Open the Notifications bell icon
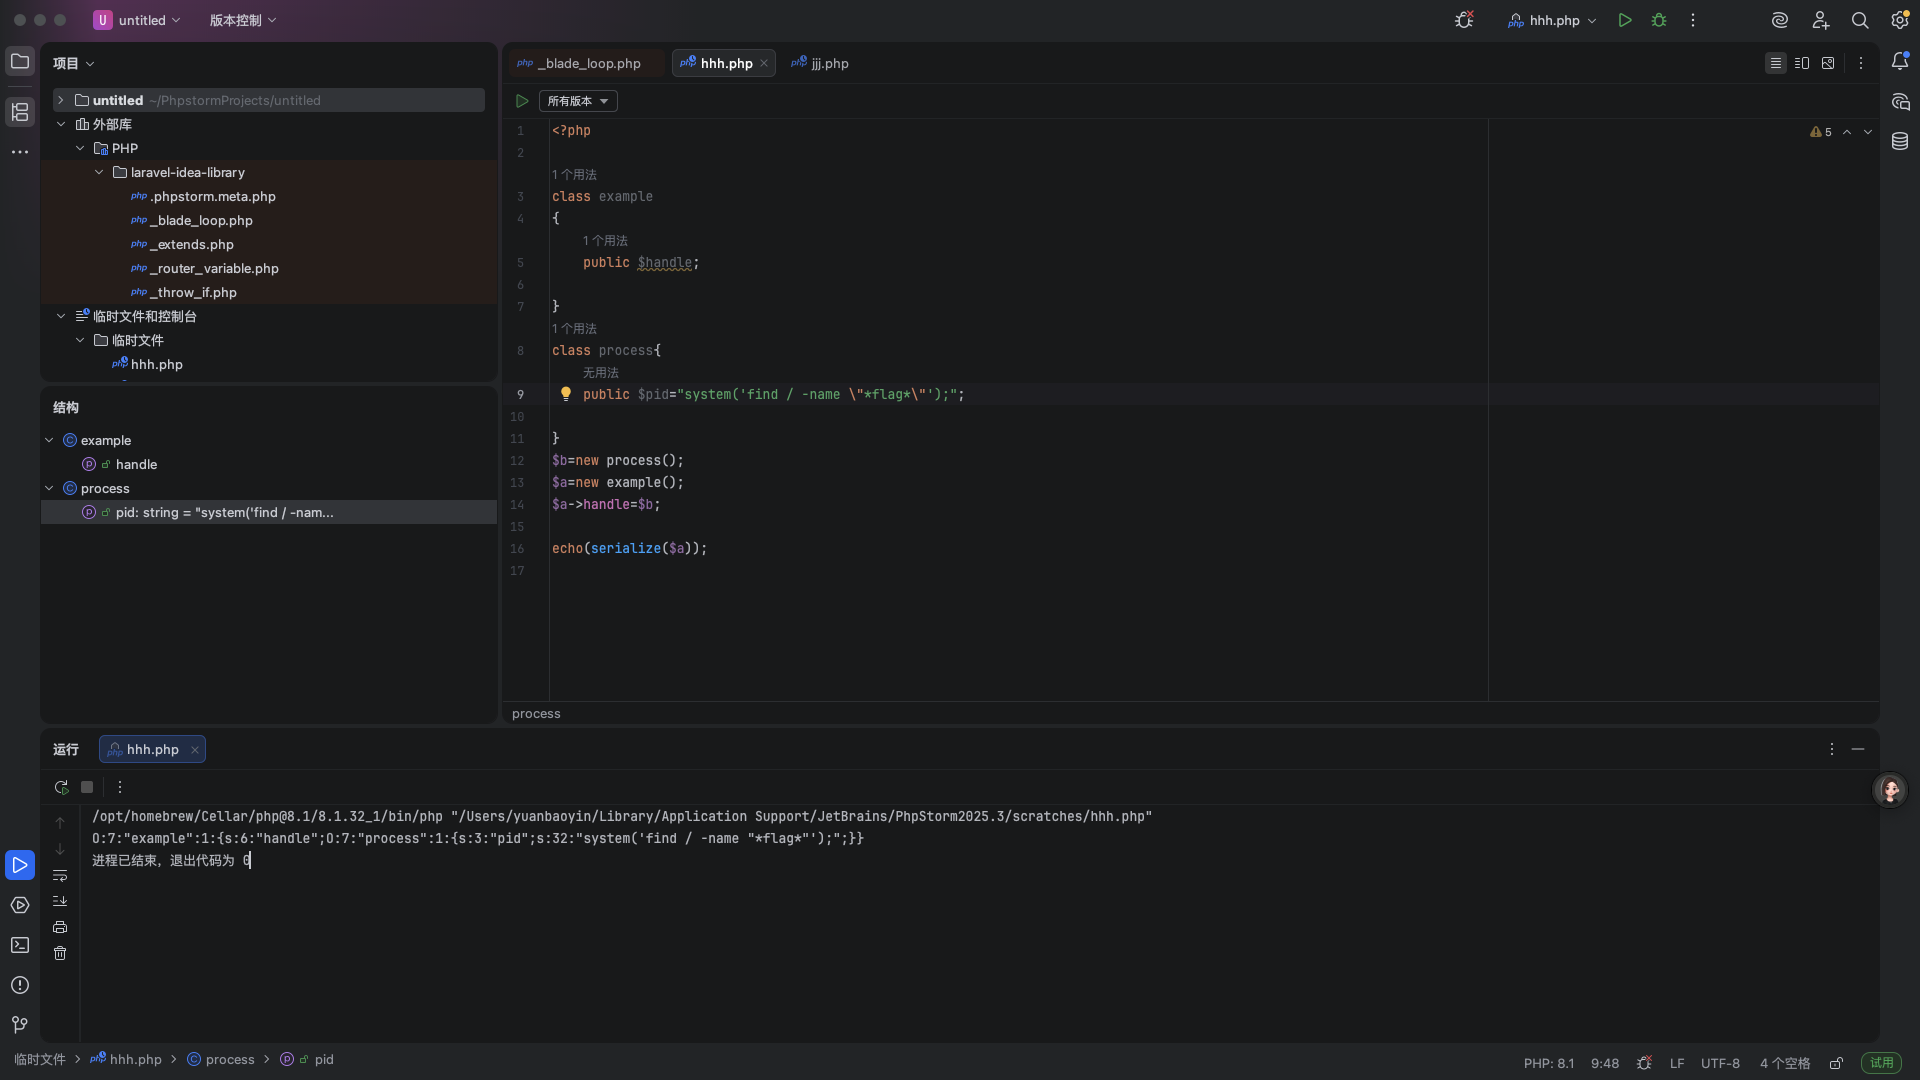Image resolution: width=1920 pixels, height=1080 pixels. click(x=1900, y=62)
